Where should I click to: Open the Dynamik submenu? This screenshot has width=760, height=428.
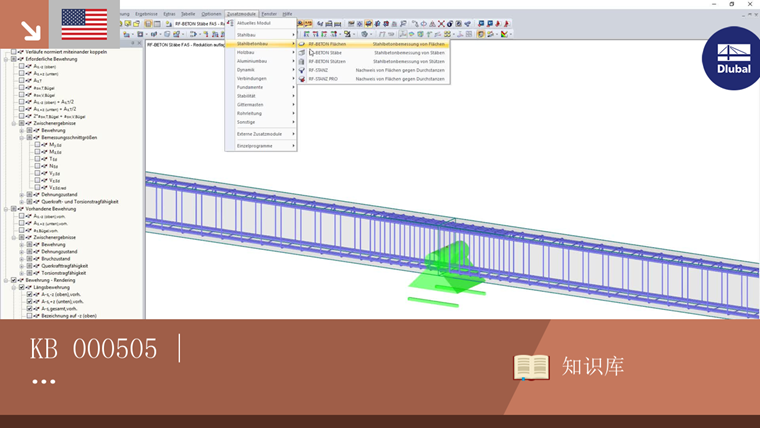[x=261, y=70]
